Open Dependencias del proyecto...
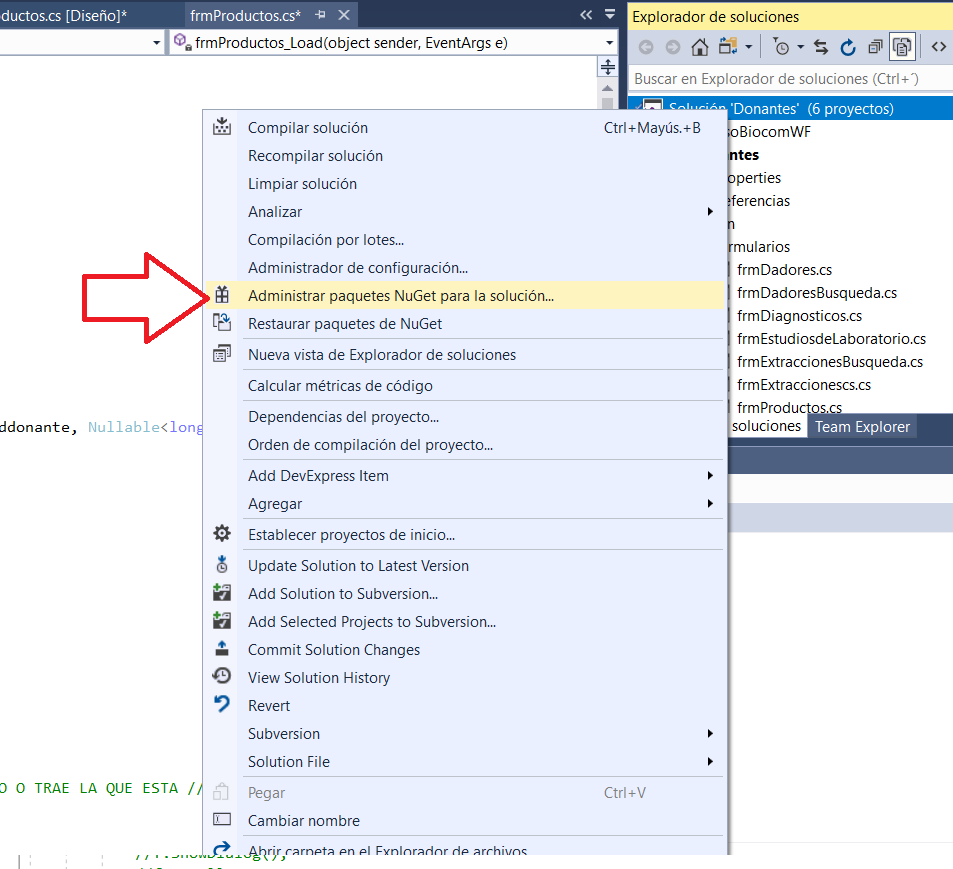This screenshot has width=953, height=869. point(343,417)
